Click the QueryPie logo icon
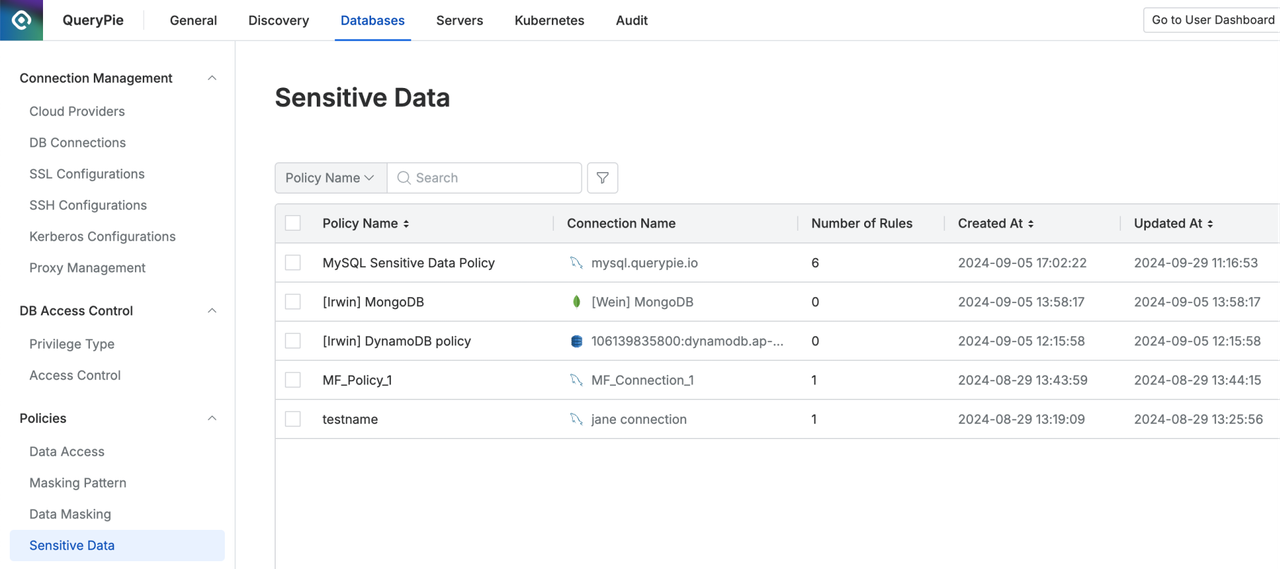1280x569 pixels. (21, 20)
